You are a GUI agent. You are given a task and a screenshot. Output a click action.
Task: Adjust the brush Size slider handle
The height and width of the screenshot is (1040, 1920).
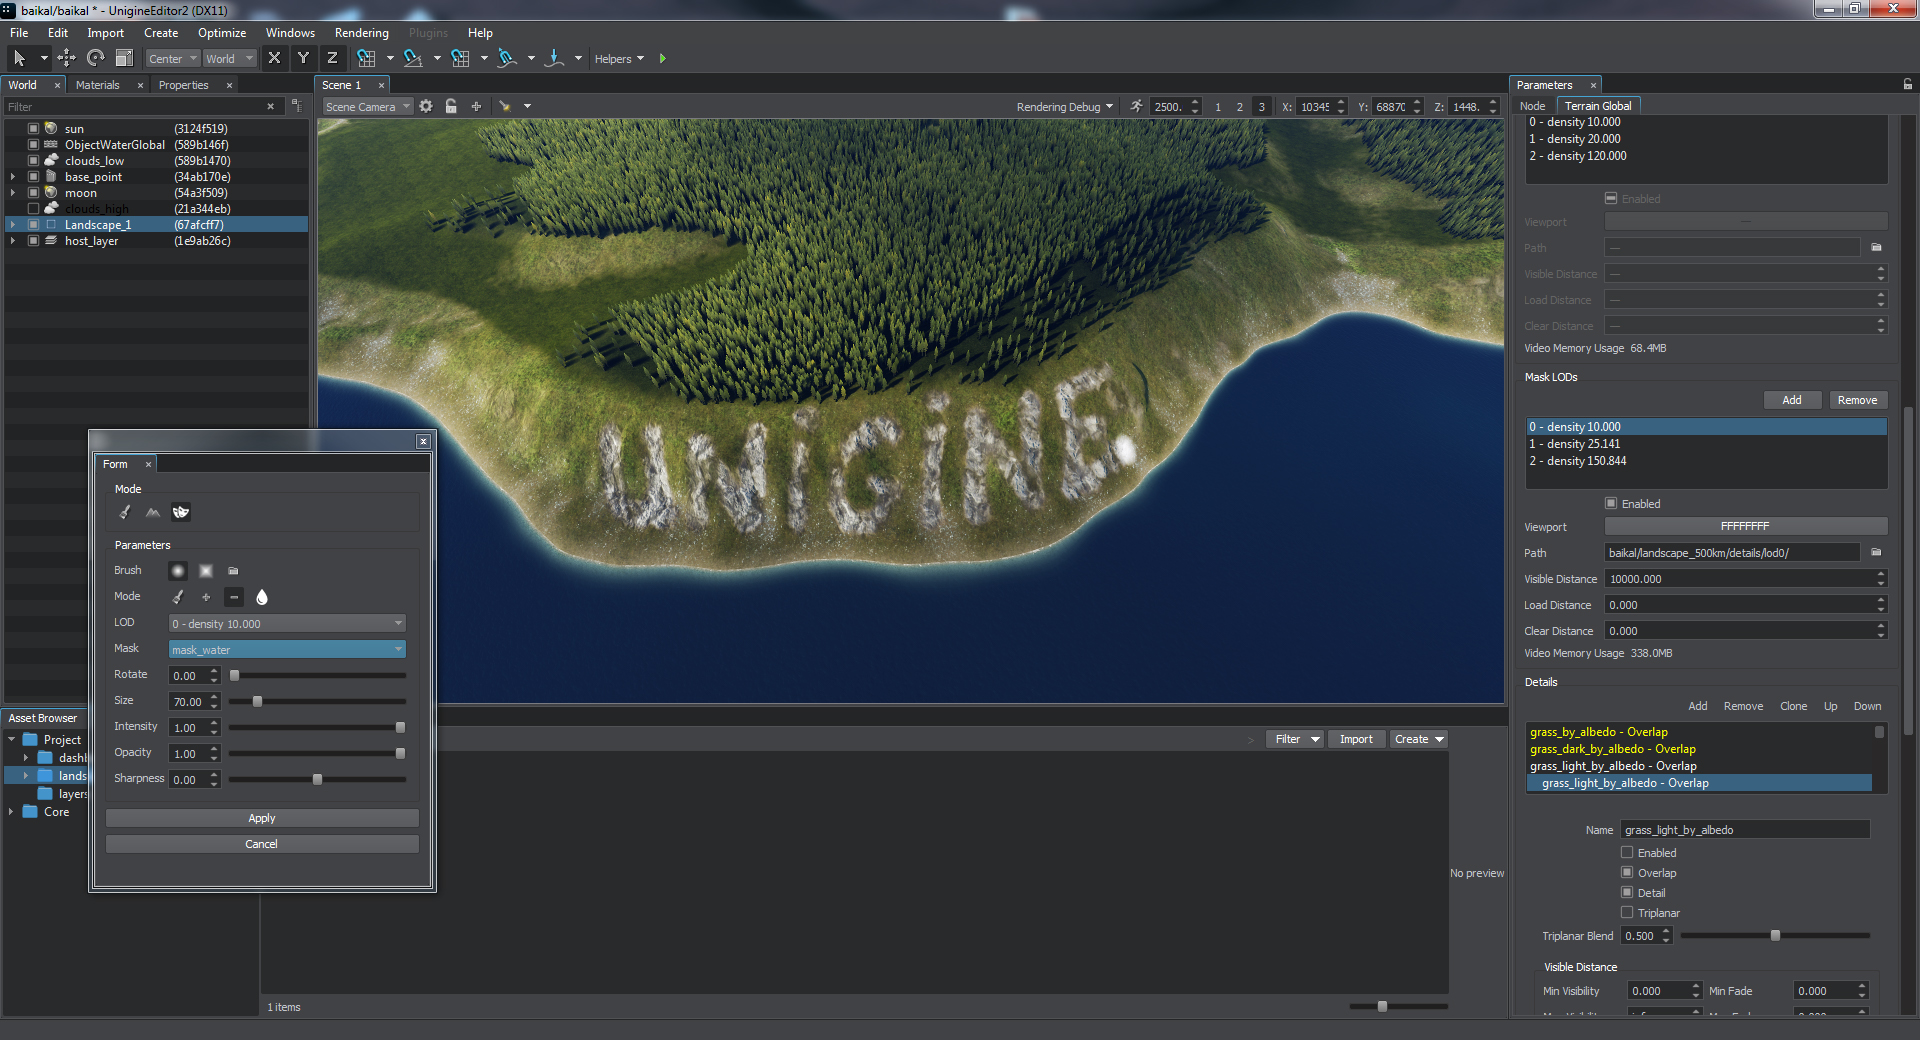coord(257,702)
